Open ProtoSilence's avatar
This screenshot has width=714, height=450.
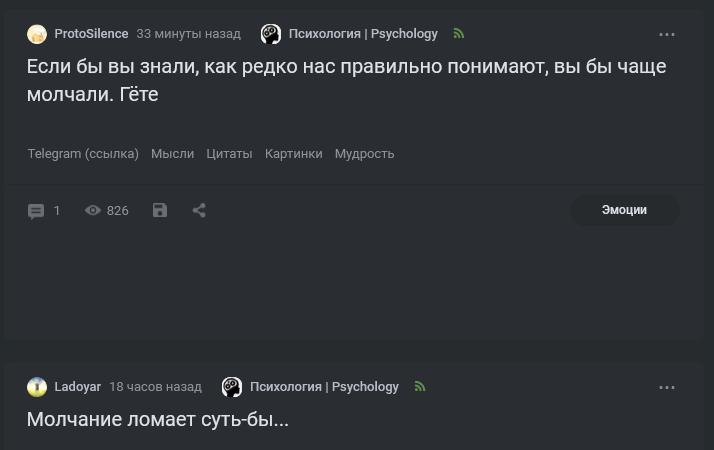click(37, 34)
